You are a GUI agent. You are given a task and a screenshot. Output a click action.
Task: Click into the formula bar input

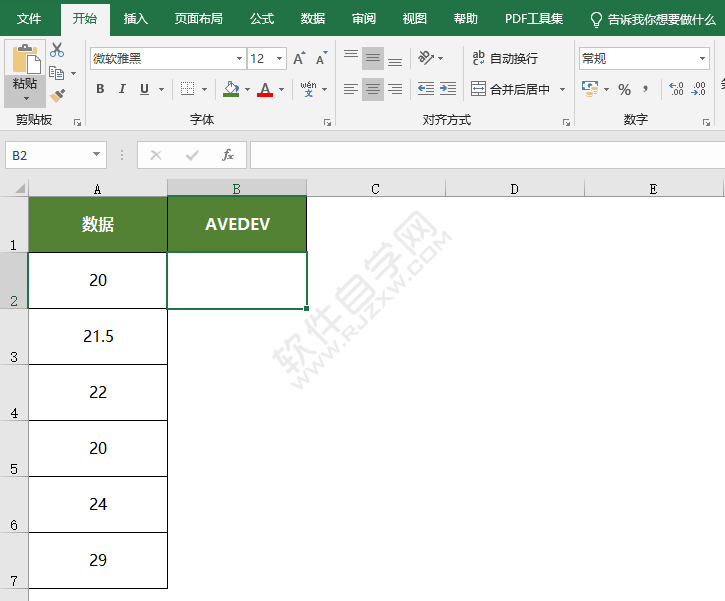tap(487, 155)
